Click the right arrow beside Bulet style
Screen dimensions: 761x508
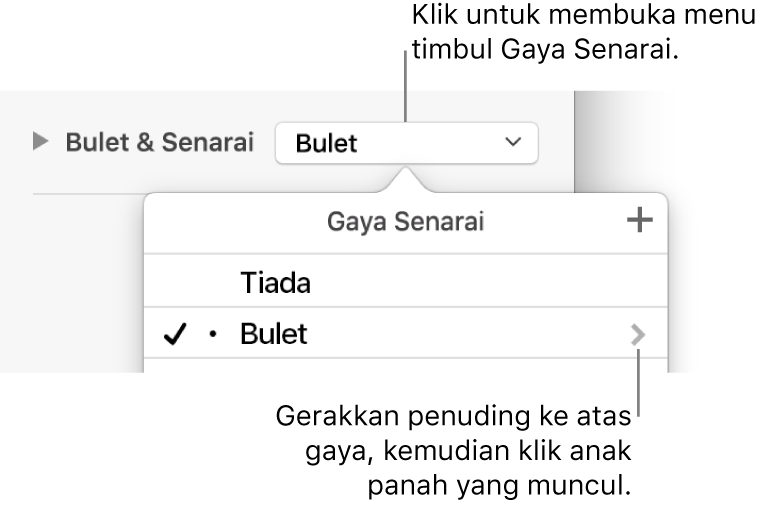(637, 335)
